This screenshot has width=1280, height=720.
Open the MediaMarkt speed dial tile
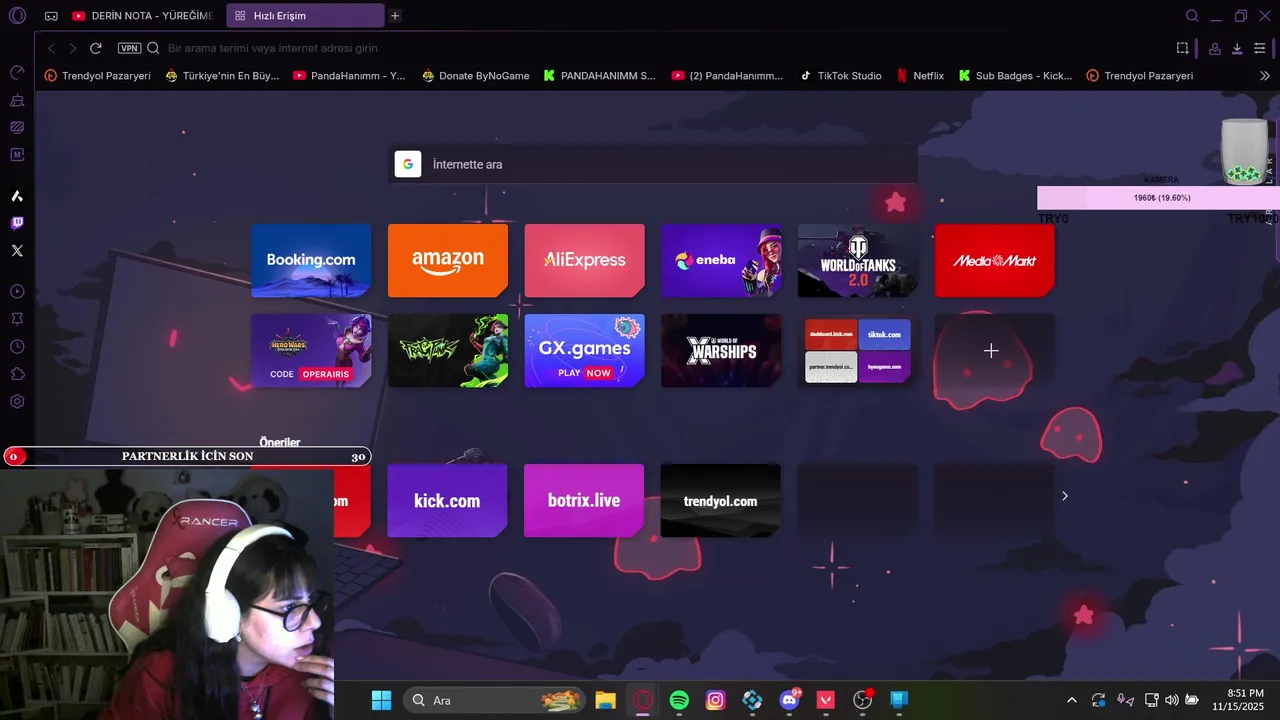994,260
